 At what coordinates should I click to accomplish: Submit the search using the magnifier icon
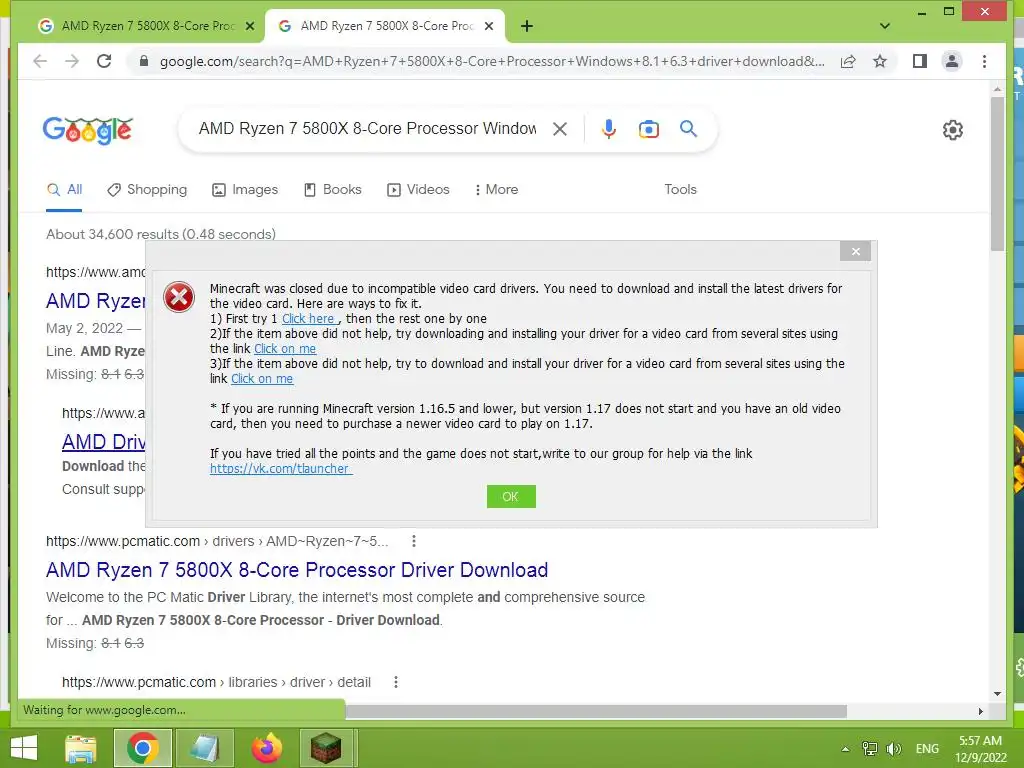coord(688,129)
